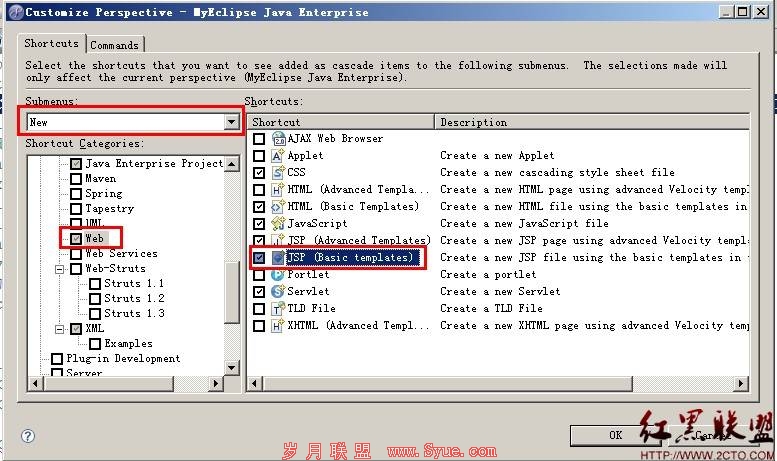Click shortcuts list left scroll arrow
This screenshot has height=461, width=777.
pos(255,383)
